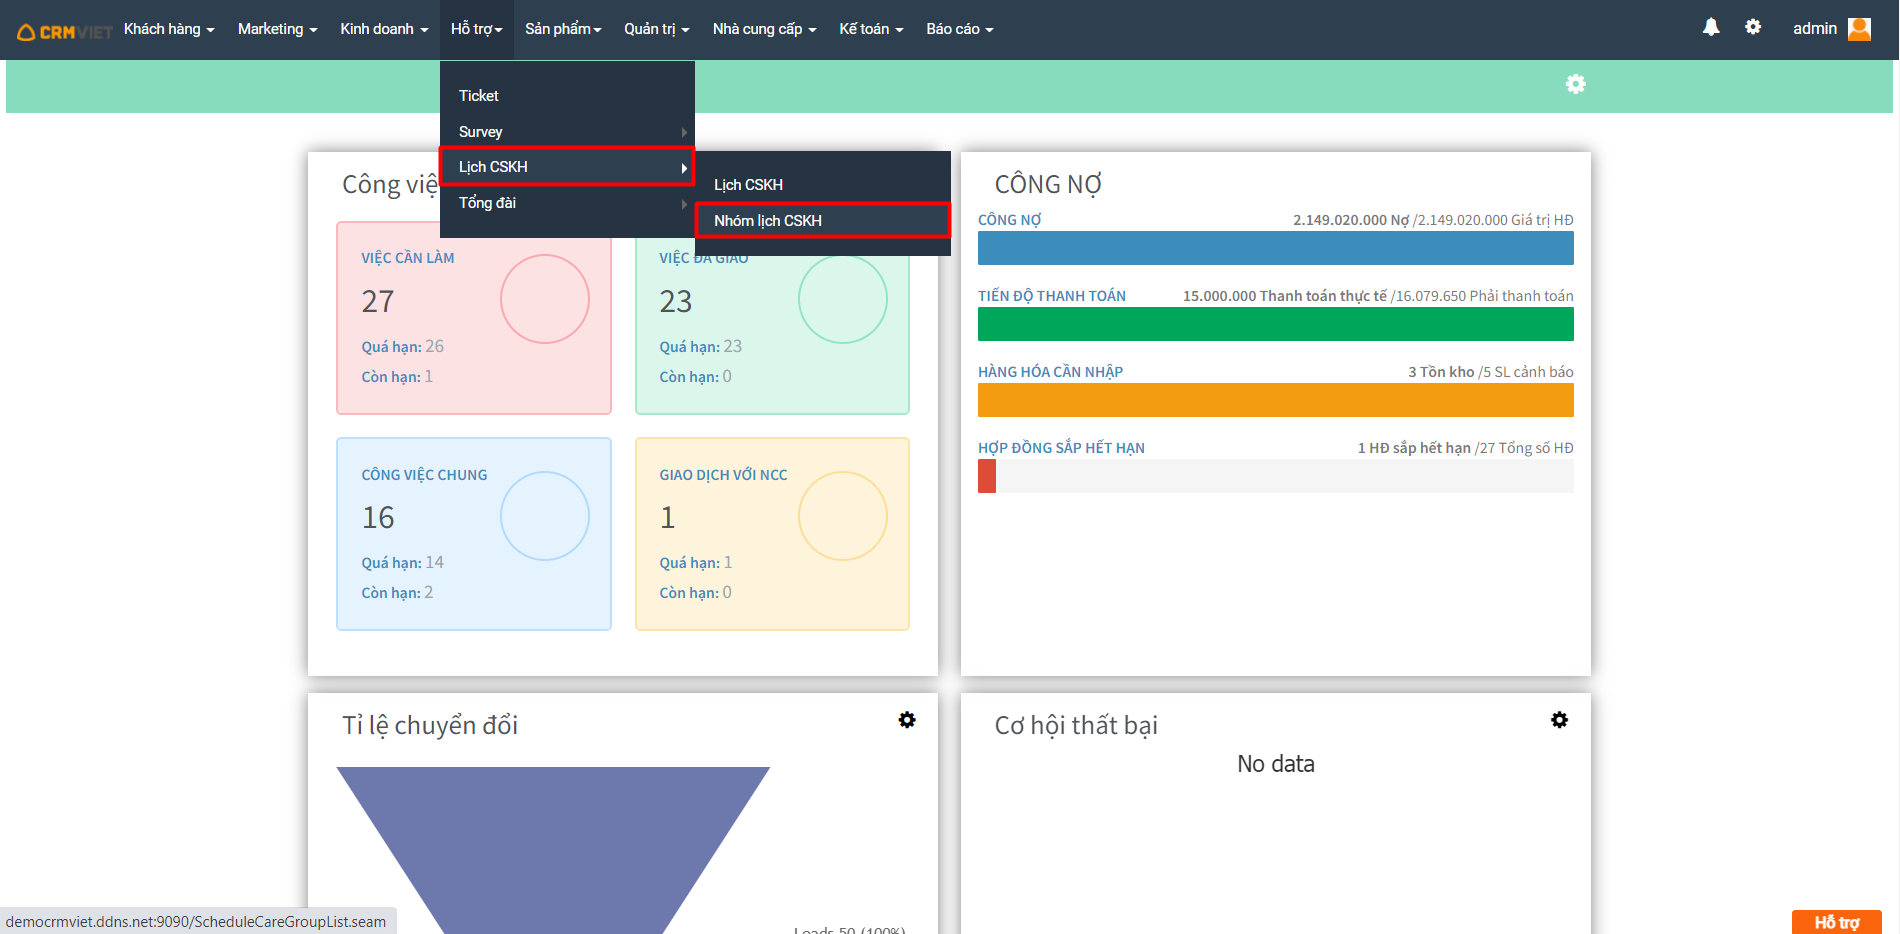
Task: Open the GIAO DỊCH VỚI NCC card
Action: click(x=772, y=534)
